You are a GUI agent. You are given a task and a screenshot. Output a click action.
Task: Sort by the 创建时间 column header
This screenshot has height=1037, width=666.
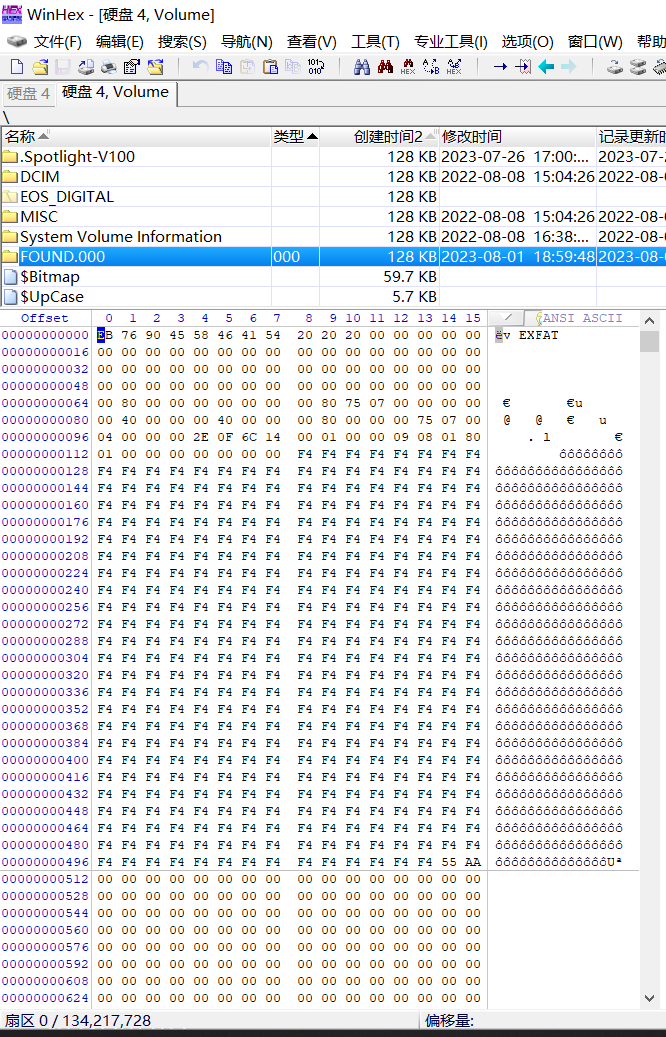(380, 137)
